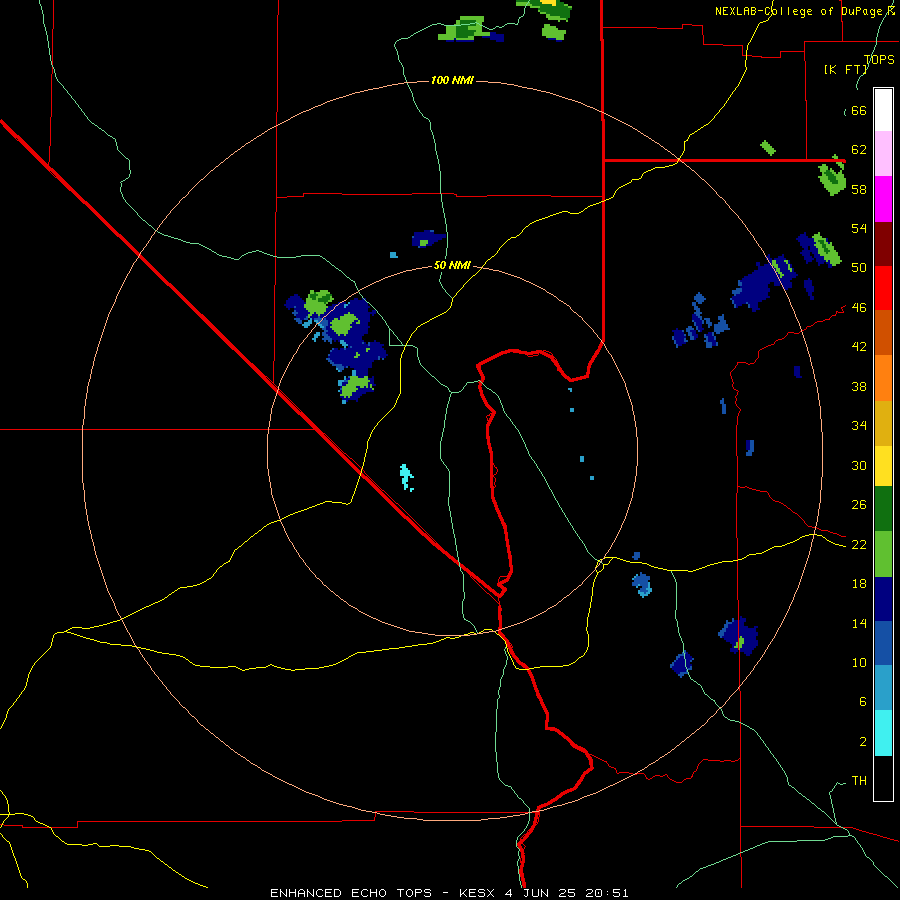Screen dimensions: 900x900
Task: Click the "42" legend value
Action: (859, 347)
